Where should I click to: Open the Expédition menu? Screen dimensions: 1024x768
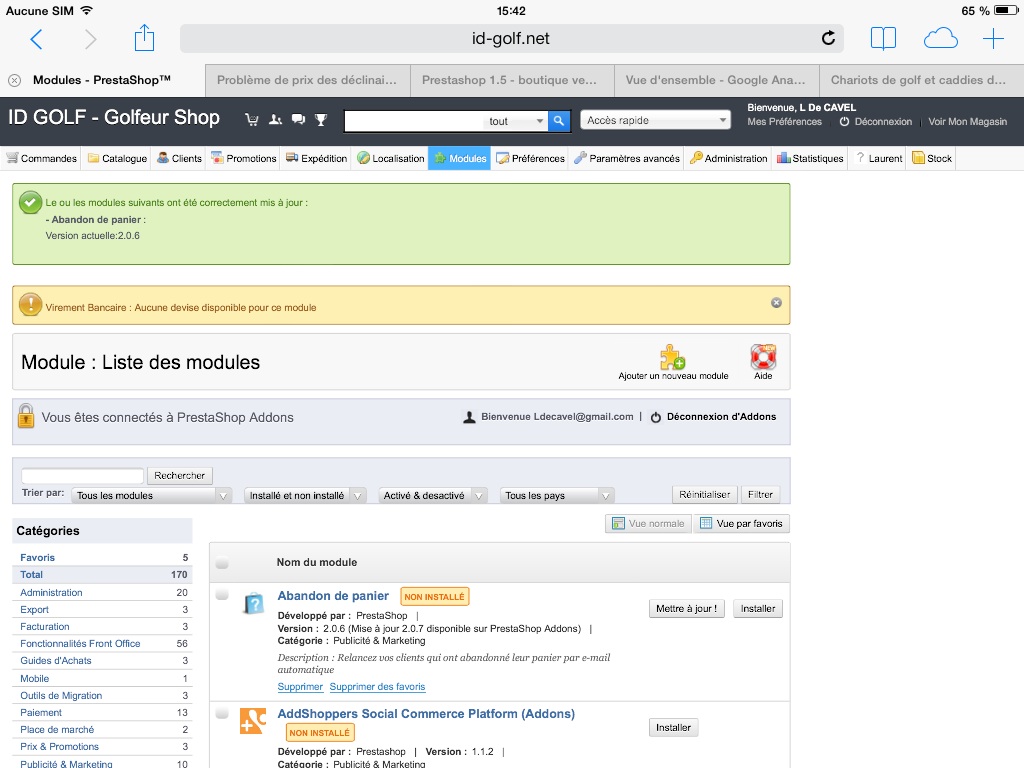click(x=316, y=159)
